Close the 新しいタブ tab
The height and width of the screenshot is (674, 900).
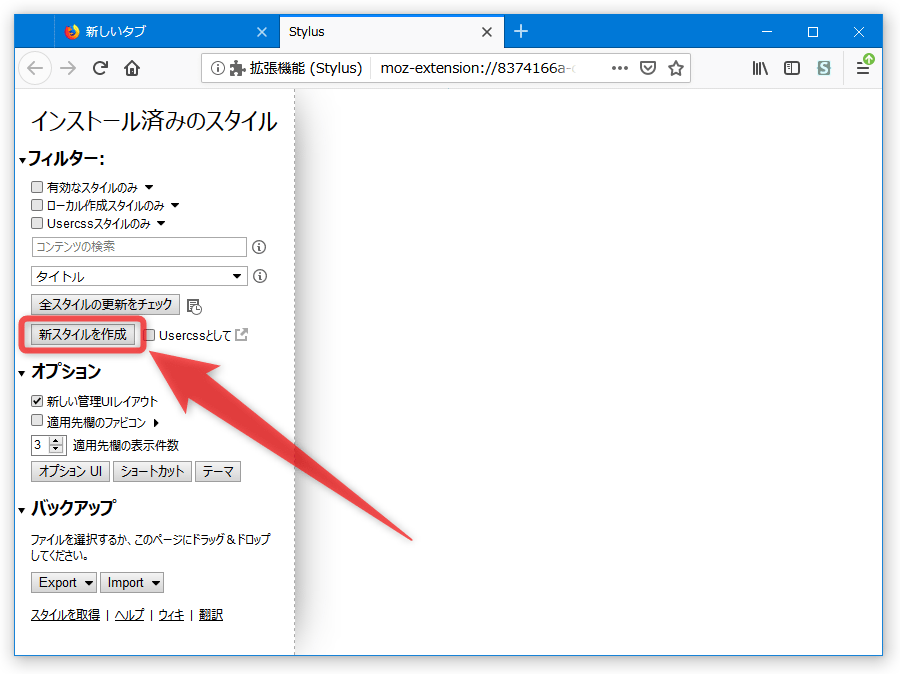[x=262, y=32]
